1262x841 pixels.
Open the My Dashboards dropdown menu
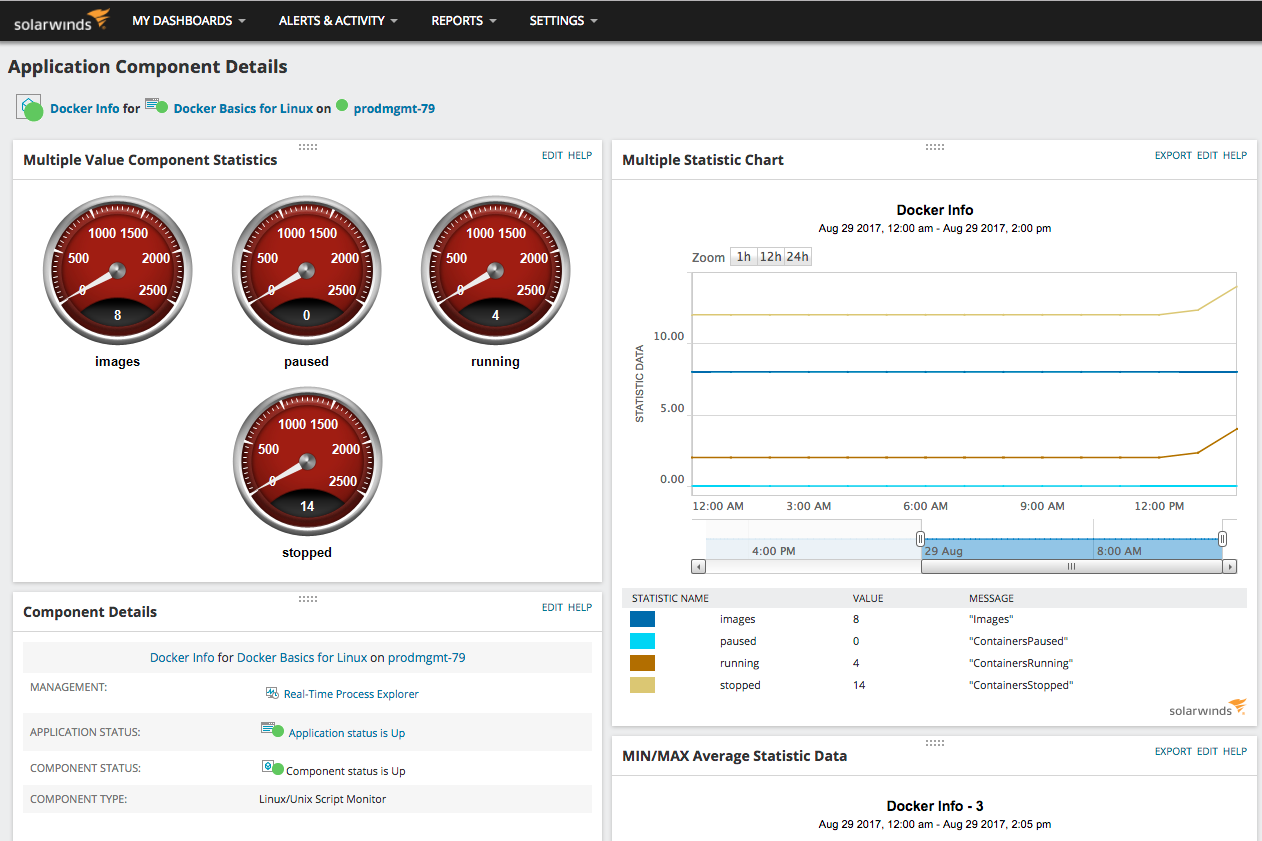click(189, 20)
